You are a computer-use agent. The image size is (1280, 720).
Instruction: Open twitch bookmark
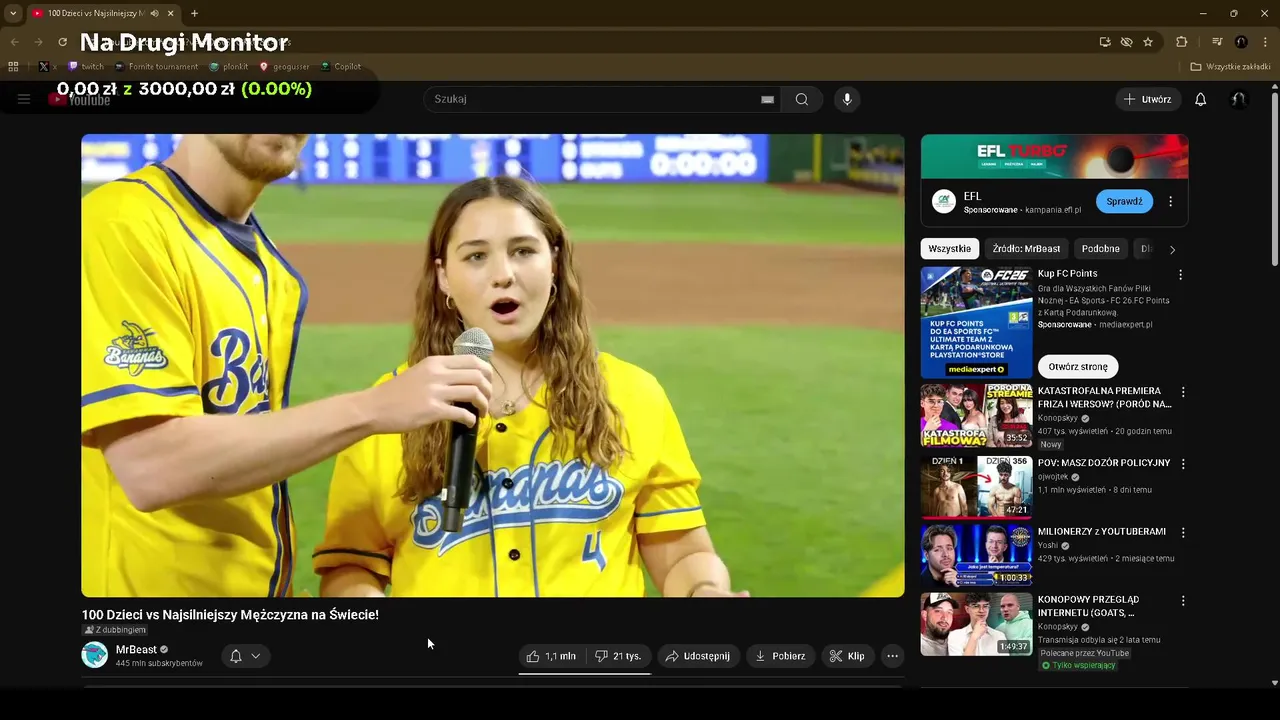click(85, 67)
